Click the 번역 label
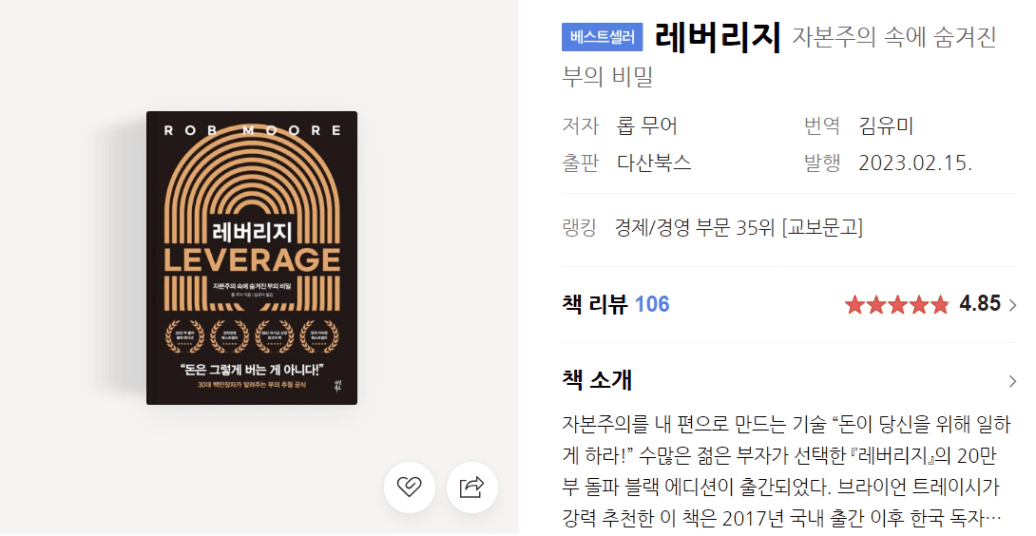The image size is (1036, 536). click(x=822, y=126)
